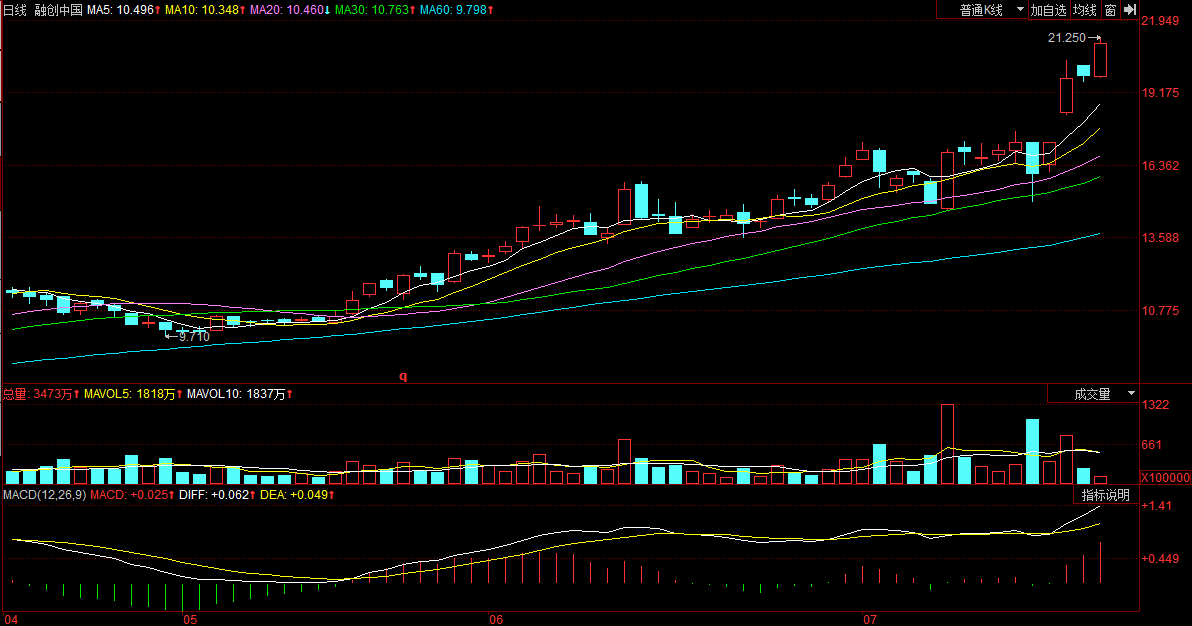This screenshot has height=626, width=1192.
Task: Click the MA10: 10.348 label
Action: click(205, 10)
